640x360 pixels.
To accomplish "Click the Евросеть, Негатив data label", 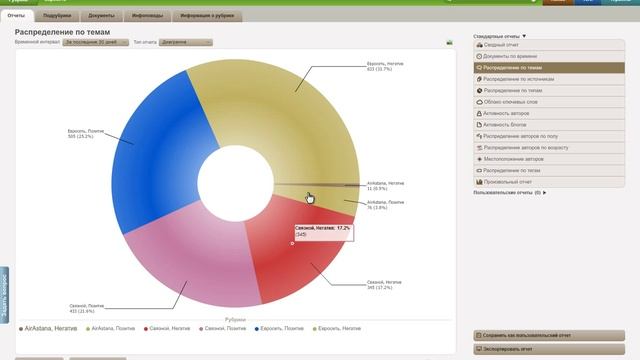I will click(385, 67).
